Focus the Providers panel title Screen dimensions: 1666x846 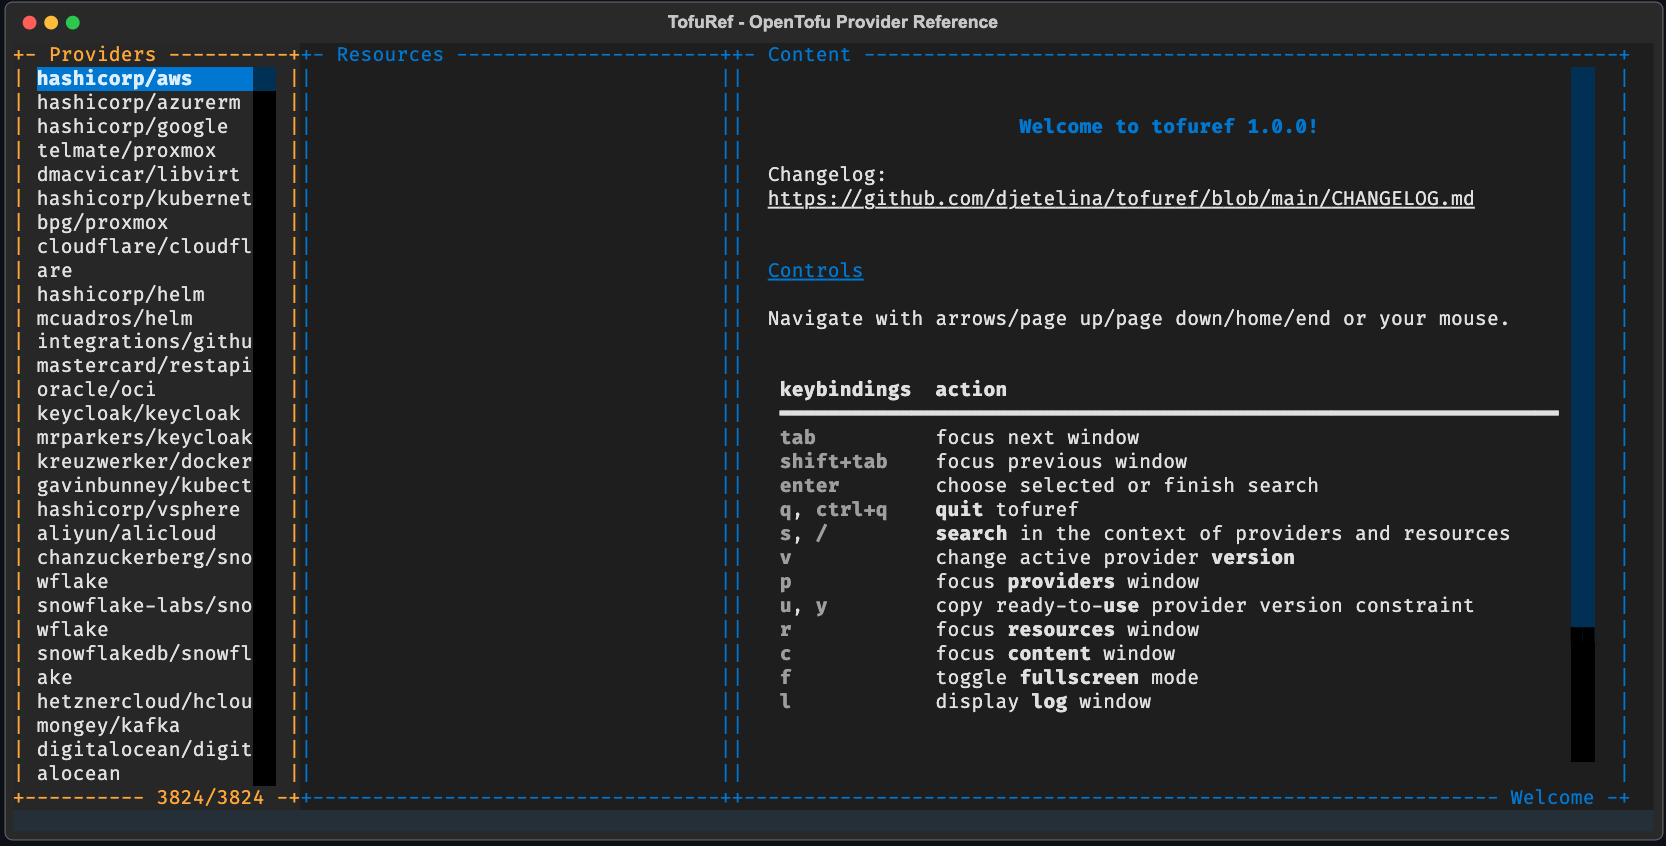pos(103,55)
